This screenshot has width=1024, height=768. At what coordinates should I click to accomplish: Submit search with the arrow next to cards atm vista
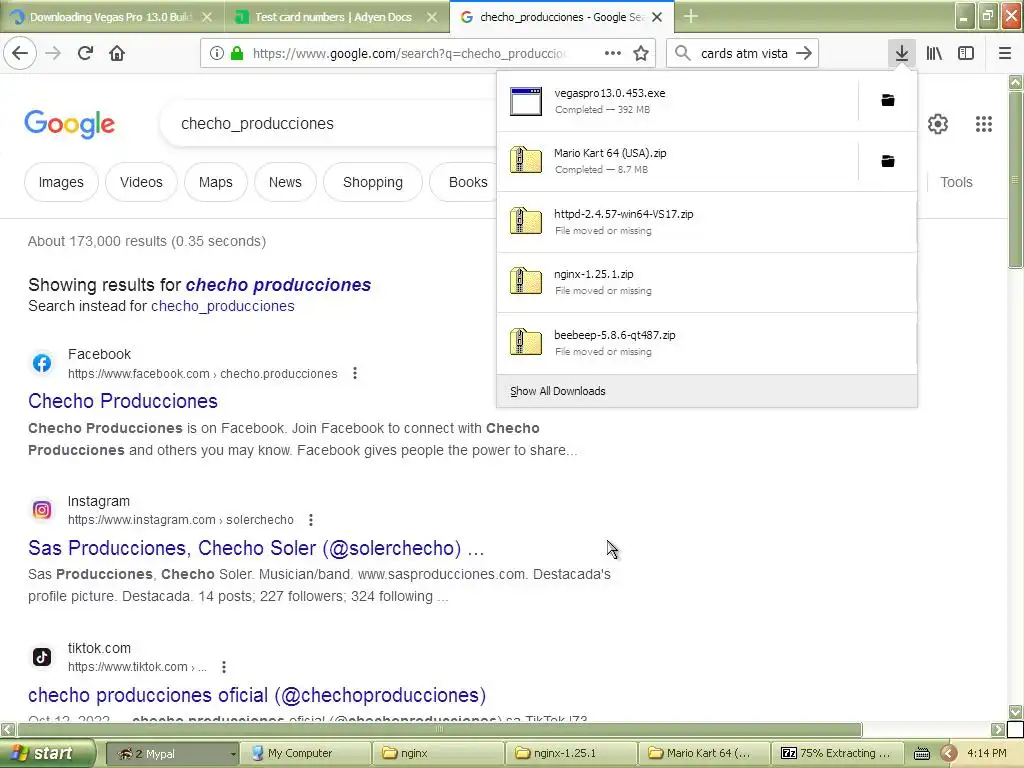pyautogui.click(x=804, y=53)
